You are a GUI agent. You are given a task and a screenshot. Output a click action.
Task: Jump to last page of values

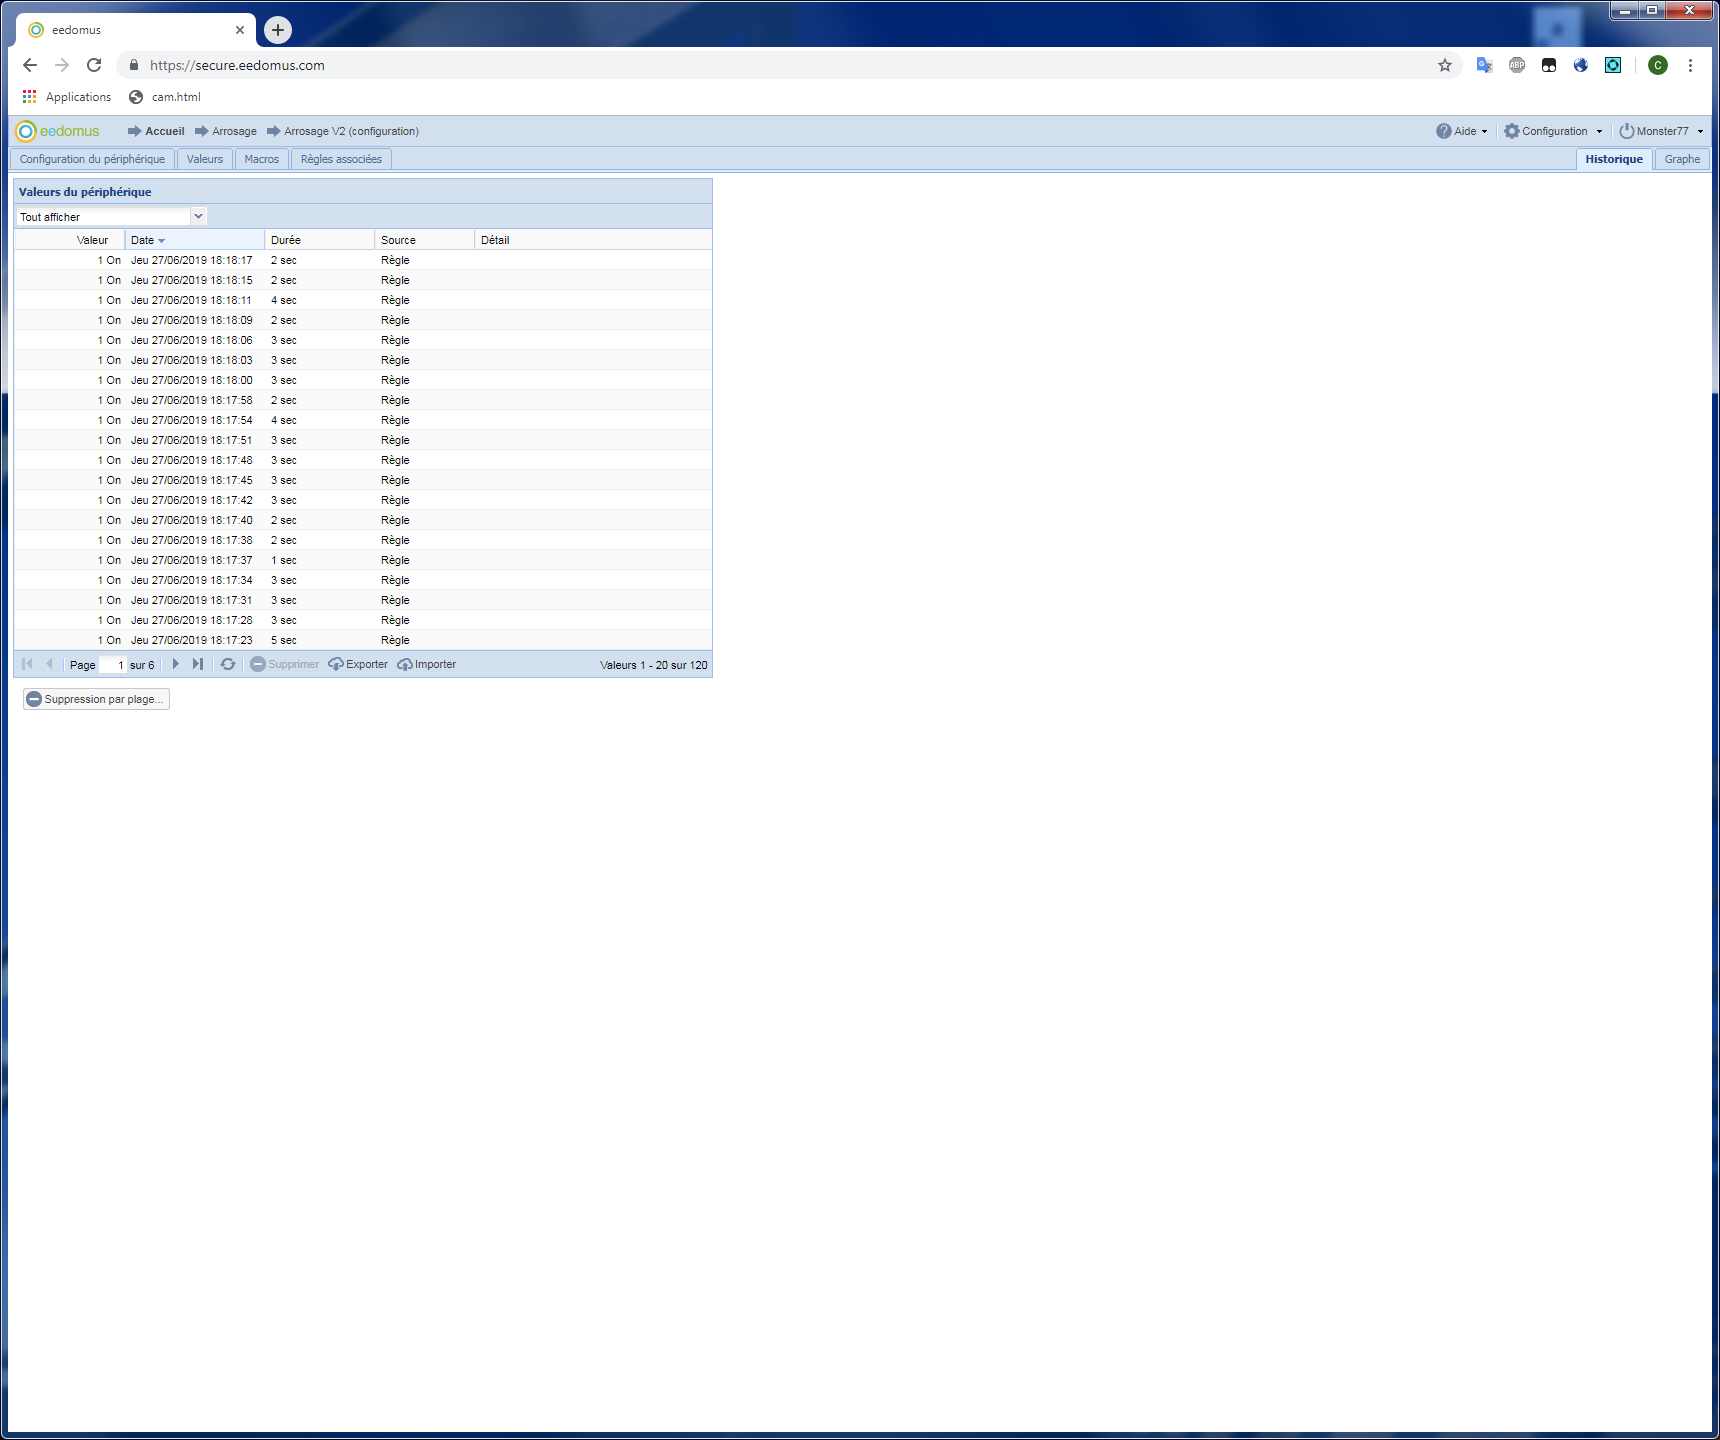198,664
